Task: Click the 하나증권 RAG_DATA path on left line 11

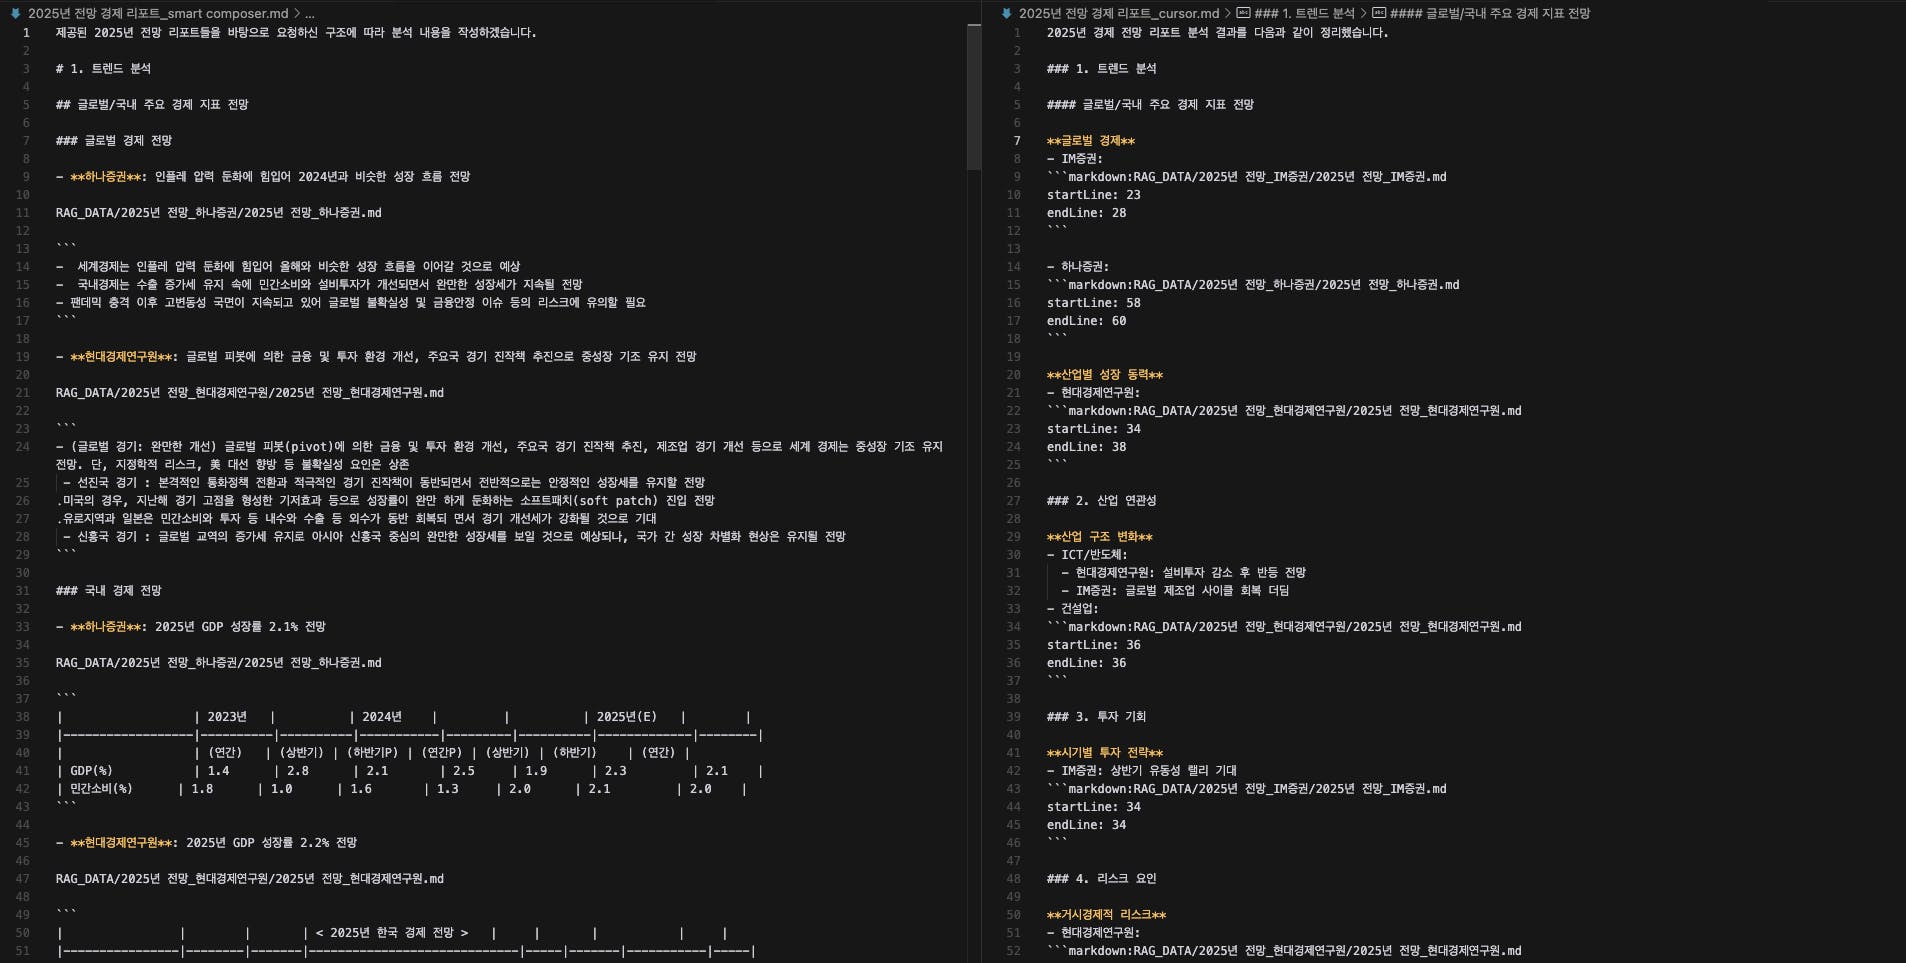Action: pyautogui.click(x=219, y=213)
